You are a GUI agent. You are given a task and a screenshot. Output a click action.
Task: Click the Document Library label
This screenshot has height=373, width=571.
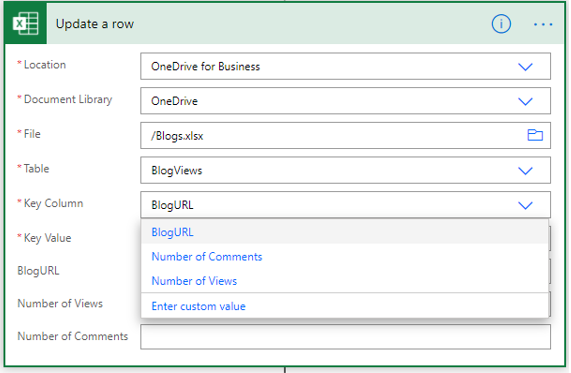tap(68, 99)
